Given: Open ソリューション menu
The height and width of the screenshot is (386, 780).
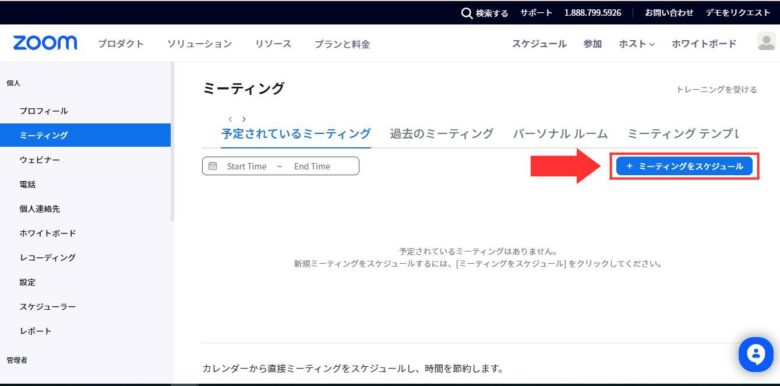Looking at the screenshot, I should 199,44.
